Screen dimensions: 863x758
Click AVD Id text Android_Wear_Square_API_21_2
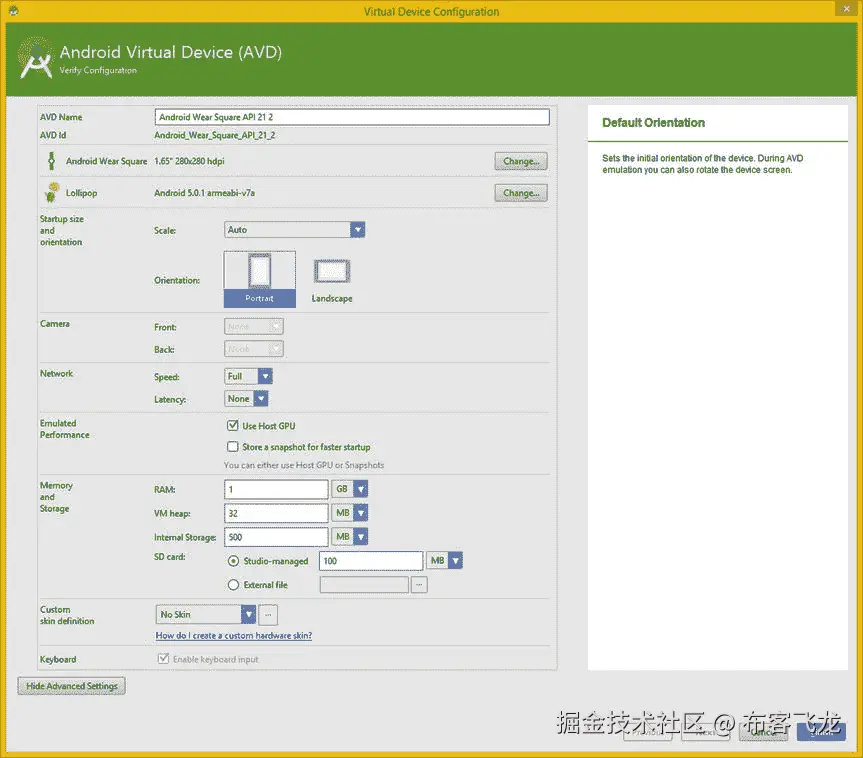215,135
